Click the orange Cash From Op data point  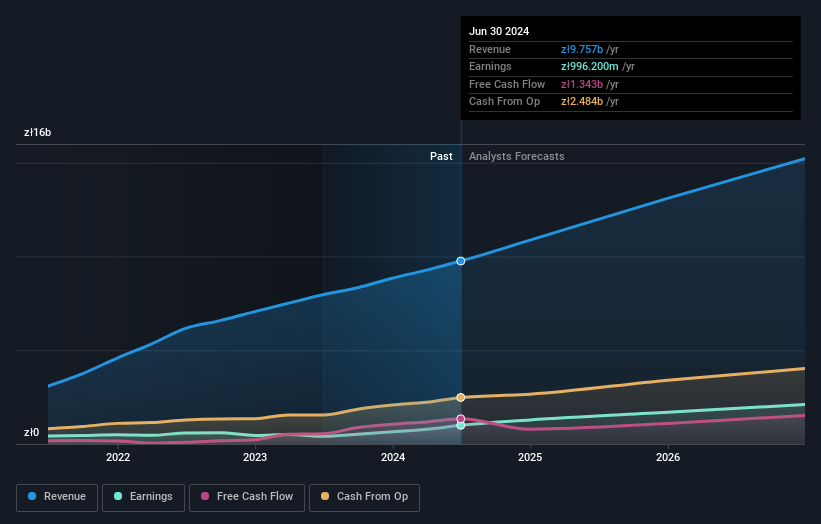click(461, 397)
